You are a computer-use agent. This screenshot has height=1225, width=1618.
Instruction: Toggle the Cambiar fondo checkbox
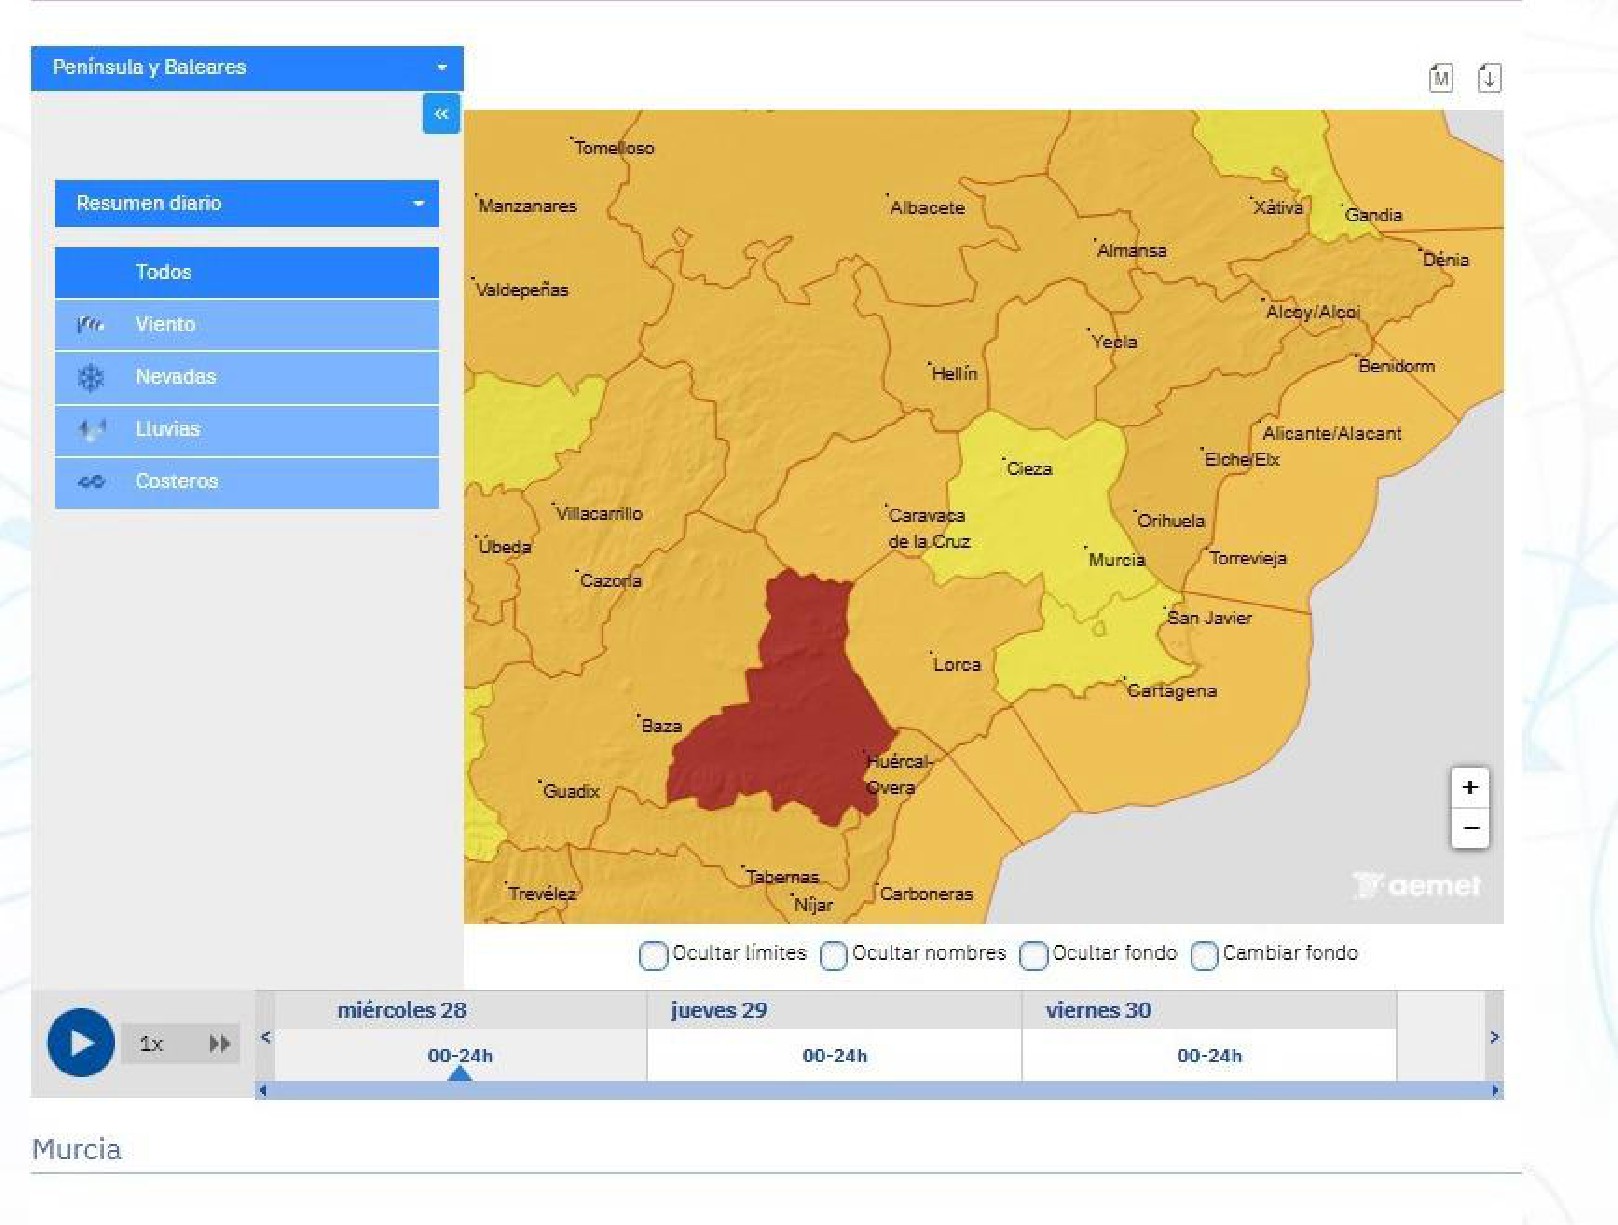pos(1204,955)
